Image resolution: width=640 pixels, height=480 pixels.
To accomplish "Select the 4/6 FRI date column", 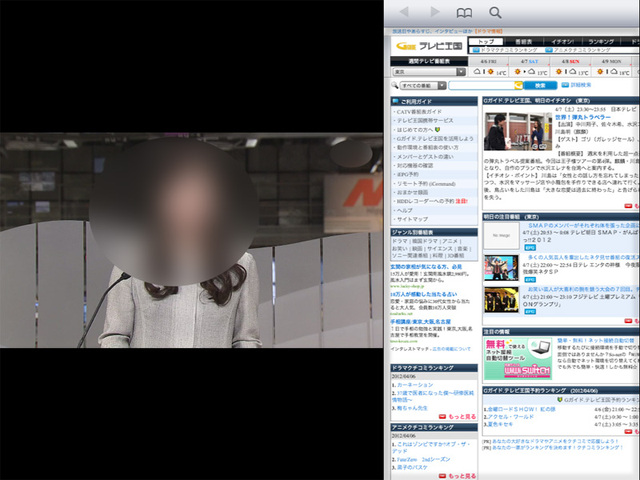I will [x=488, y=61].
